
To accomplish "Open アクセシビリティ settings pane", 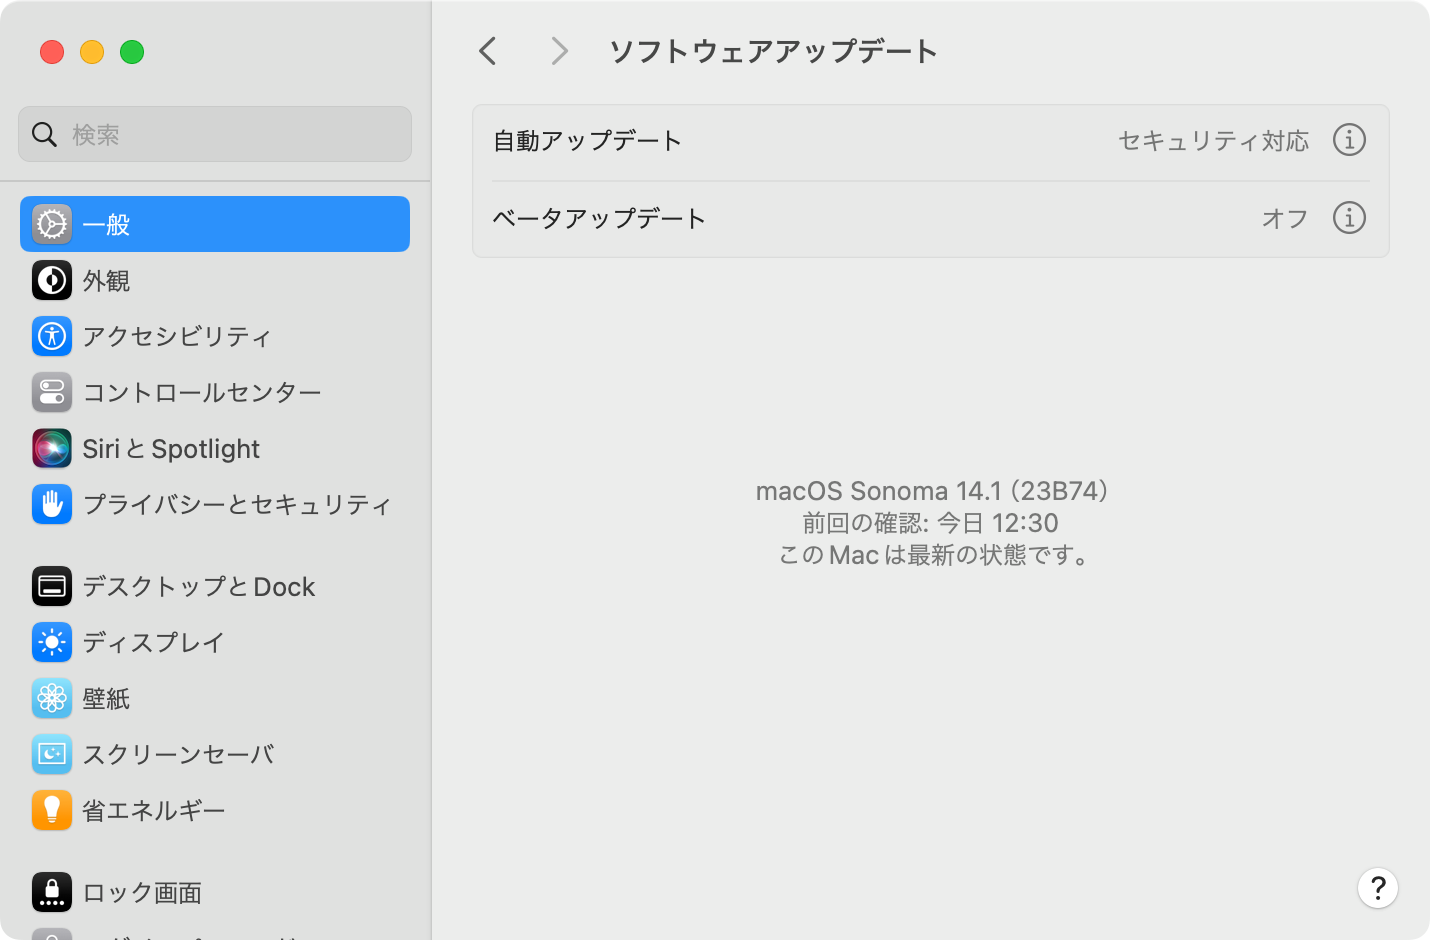I will pyautogui.click(x=215, y=336).
